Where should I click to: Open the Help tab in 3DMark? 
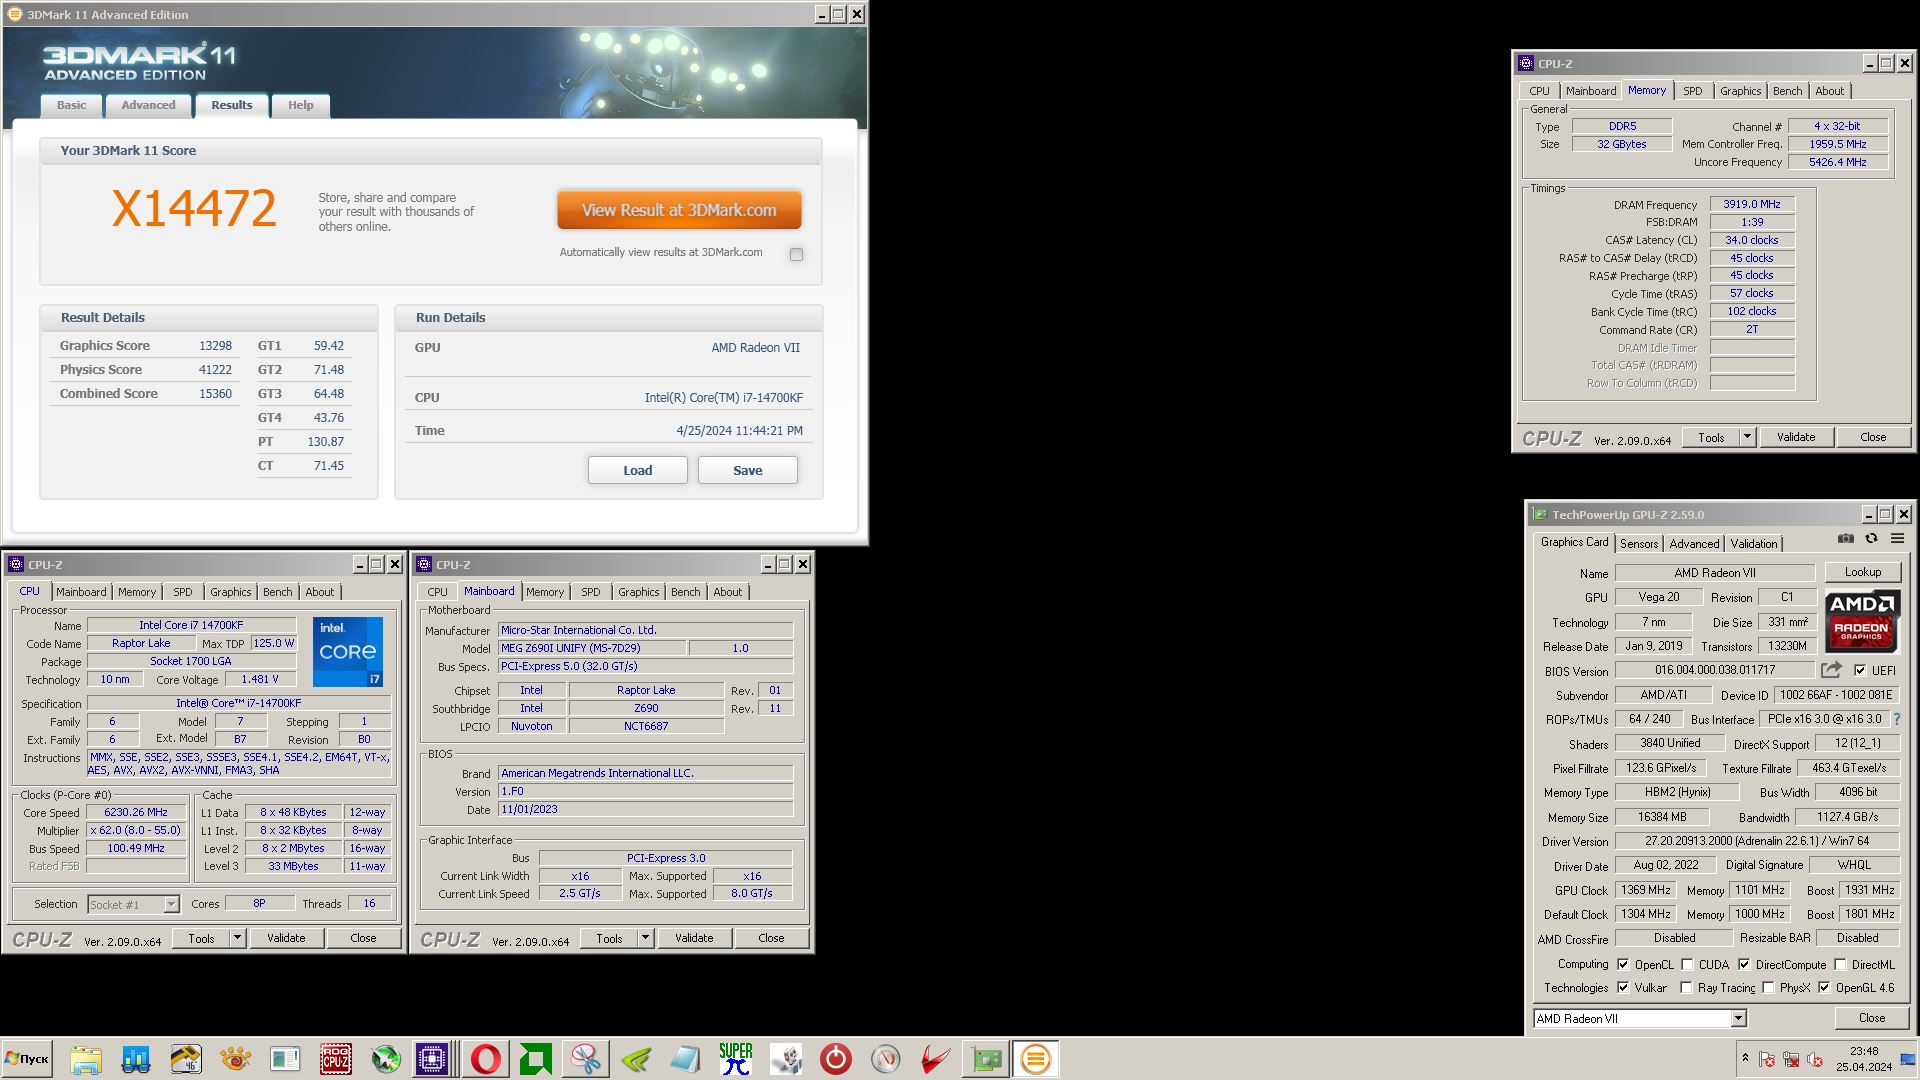[x=300, y=105]
